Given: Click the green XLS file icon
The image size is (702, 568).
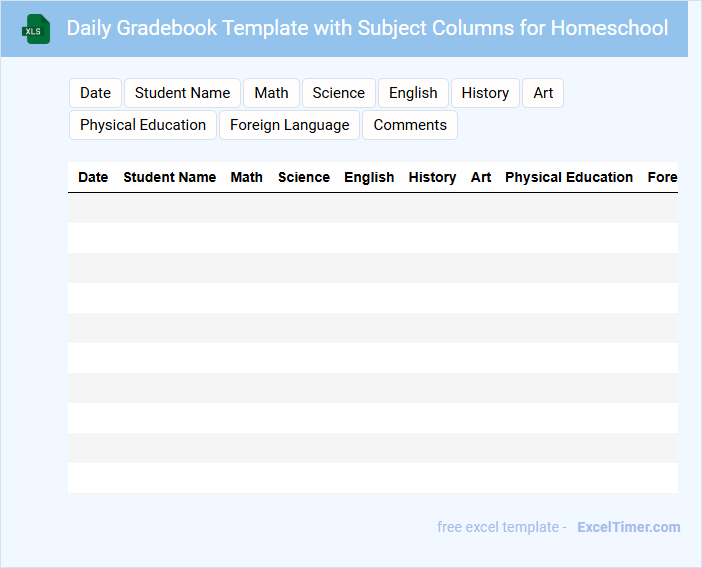Looking at the screenshot, I should [36, 29].
